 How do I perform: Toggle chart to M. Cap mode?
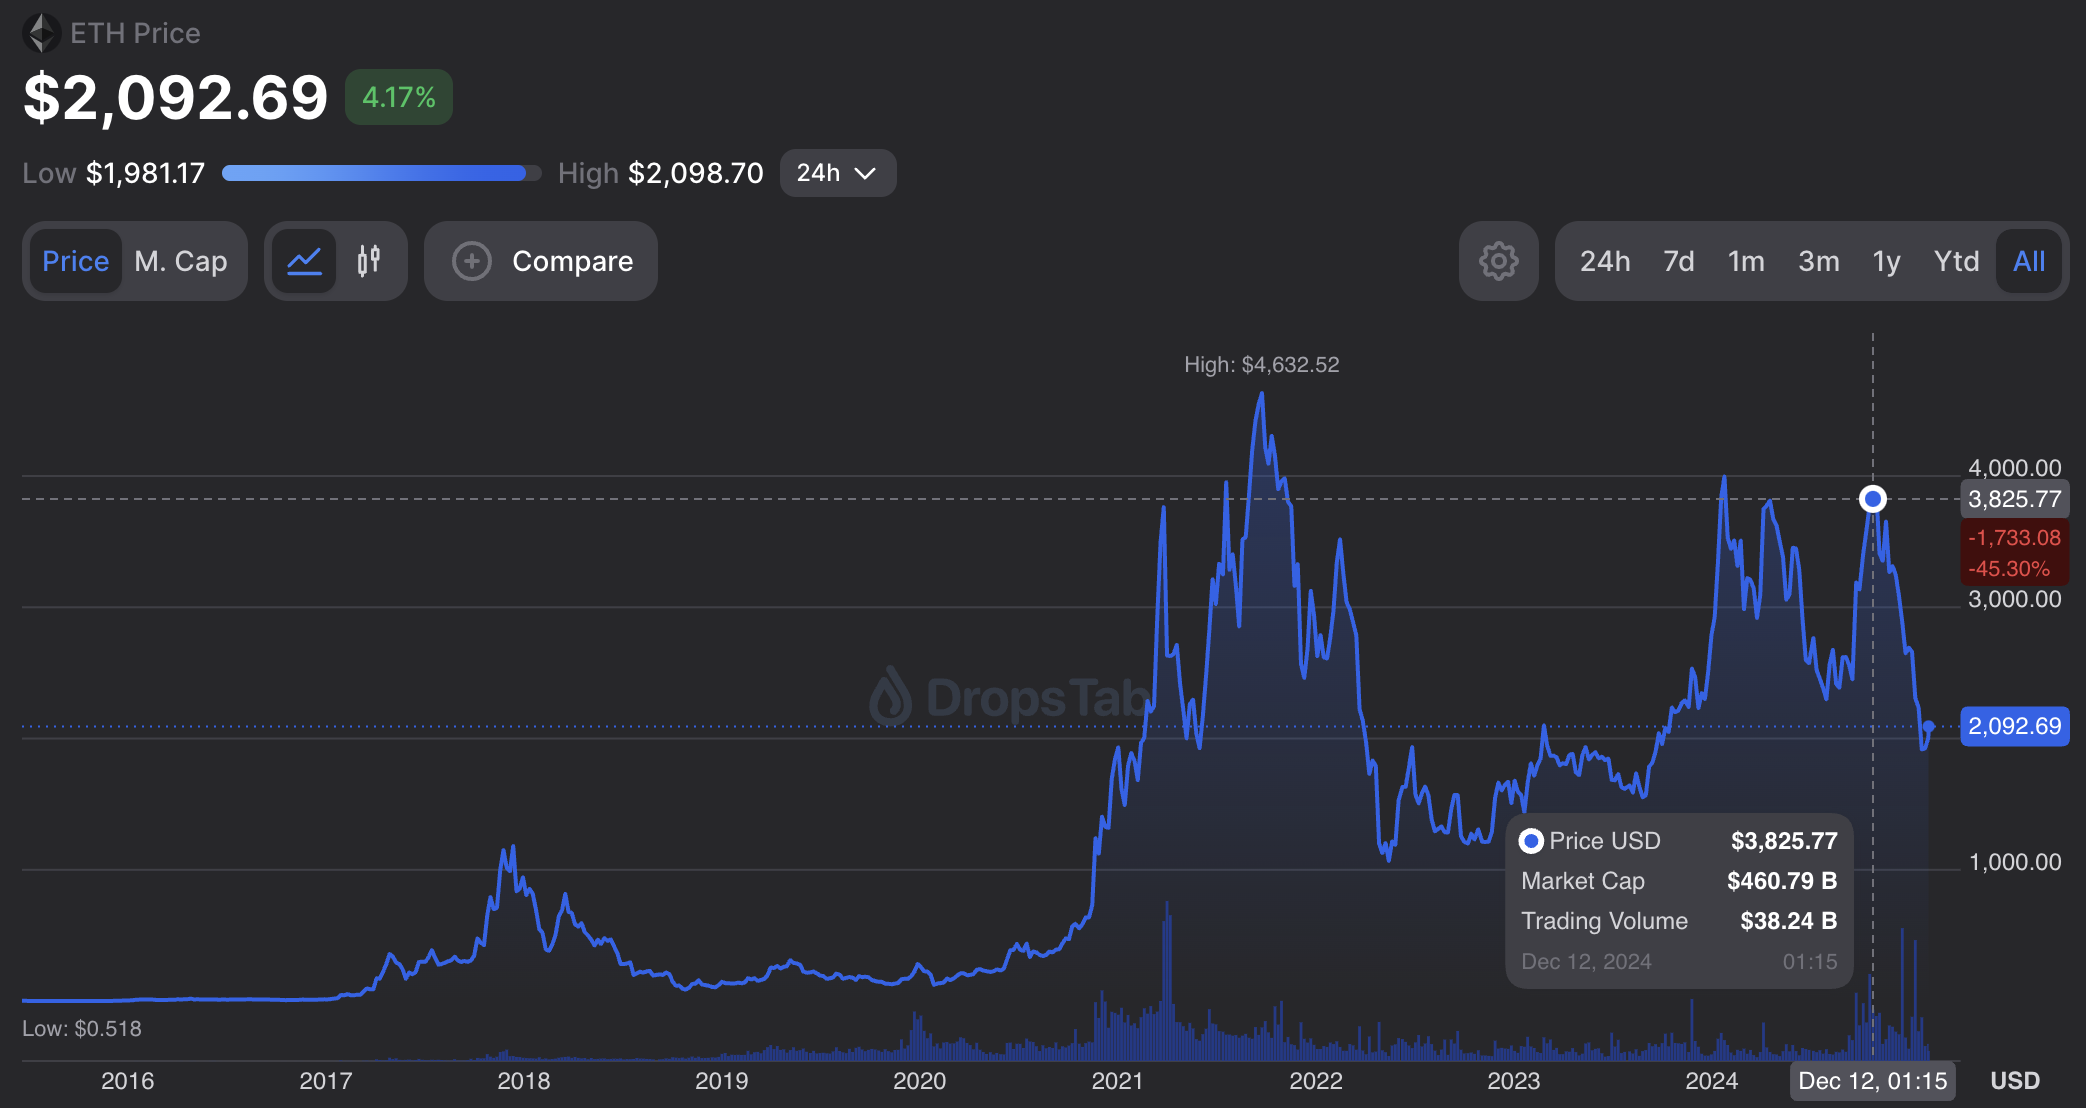[x=181, y=261]
